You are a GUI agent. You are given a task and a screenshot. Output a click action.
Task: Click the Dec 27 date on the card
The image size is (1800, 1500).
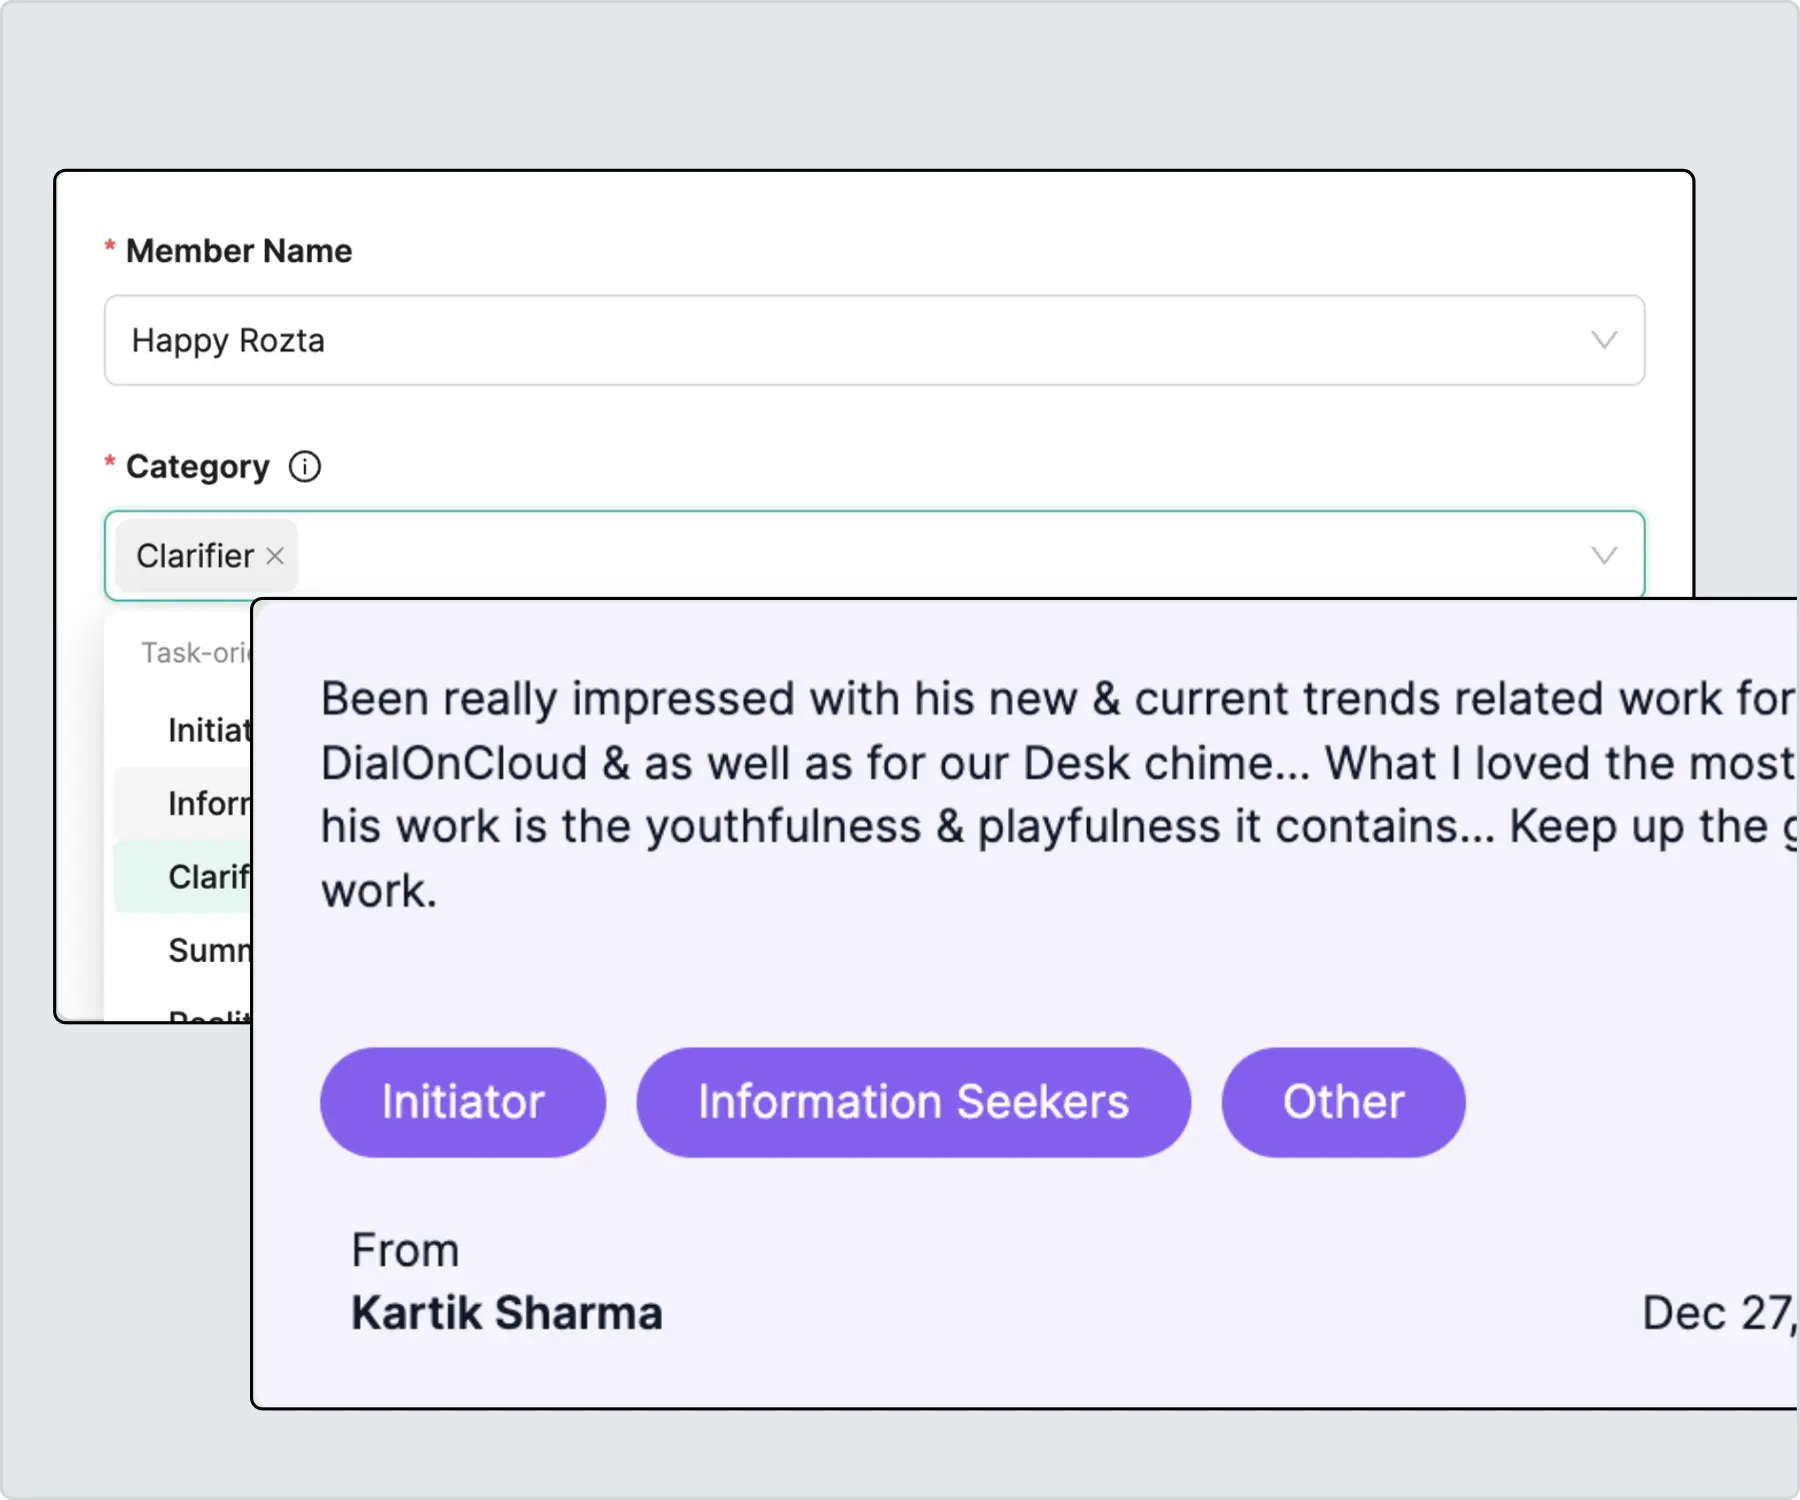click(1716, 1313)
